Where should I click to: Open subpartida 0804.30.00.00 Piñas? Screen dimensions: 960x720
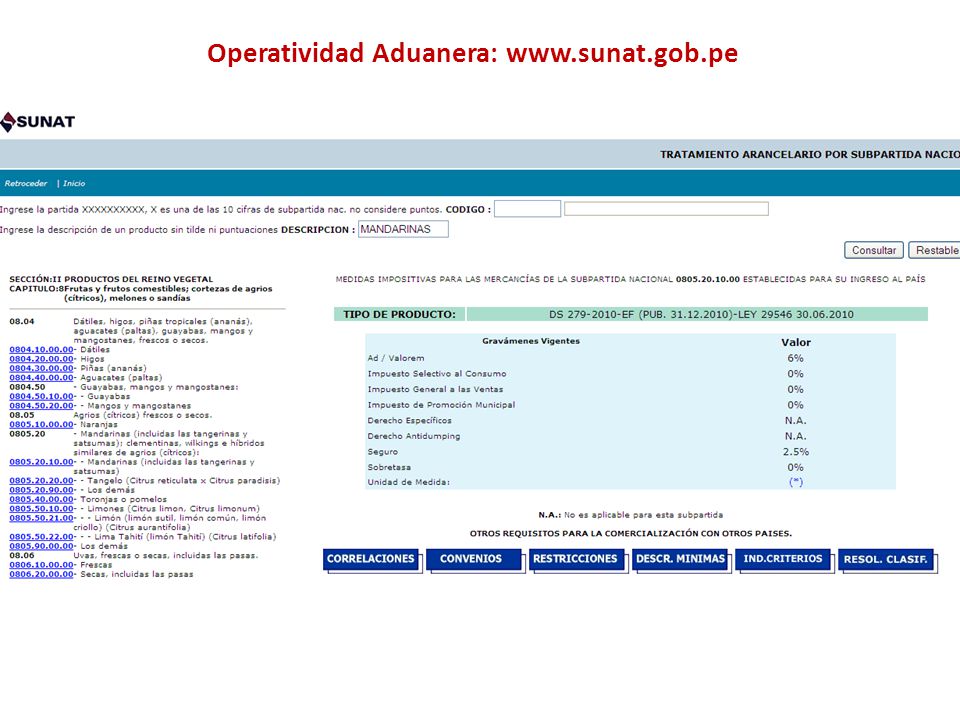42,368
